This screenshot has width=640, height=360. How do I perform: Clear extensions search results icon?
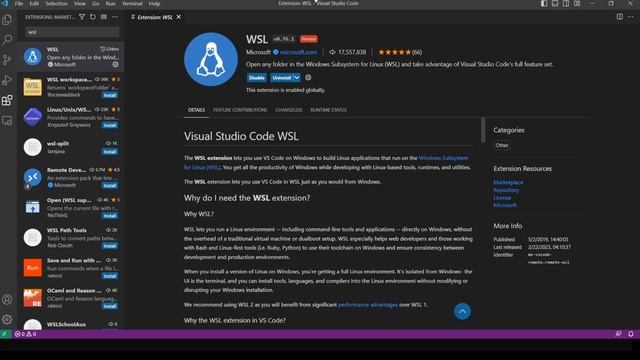(x=104, y=17)
